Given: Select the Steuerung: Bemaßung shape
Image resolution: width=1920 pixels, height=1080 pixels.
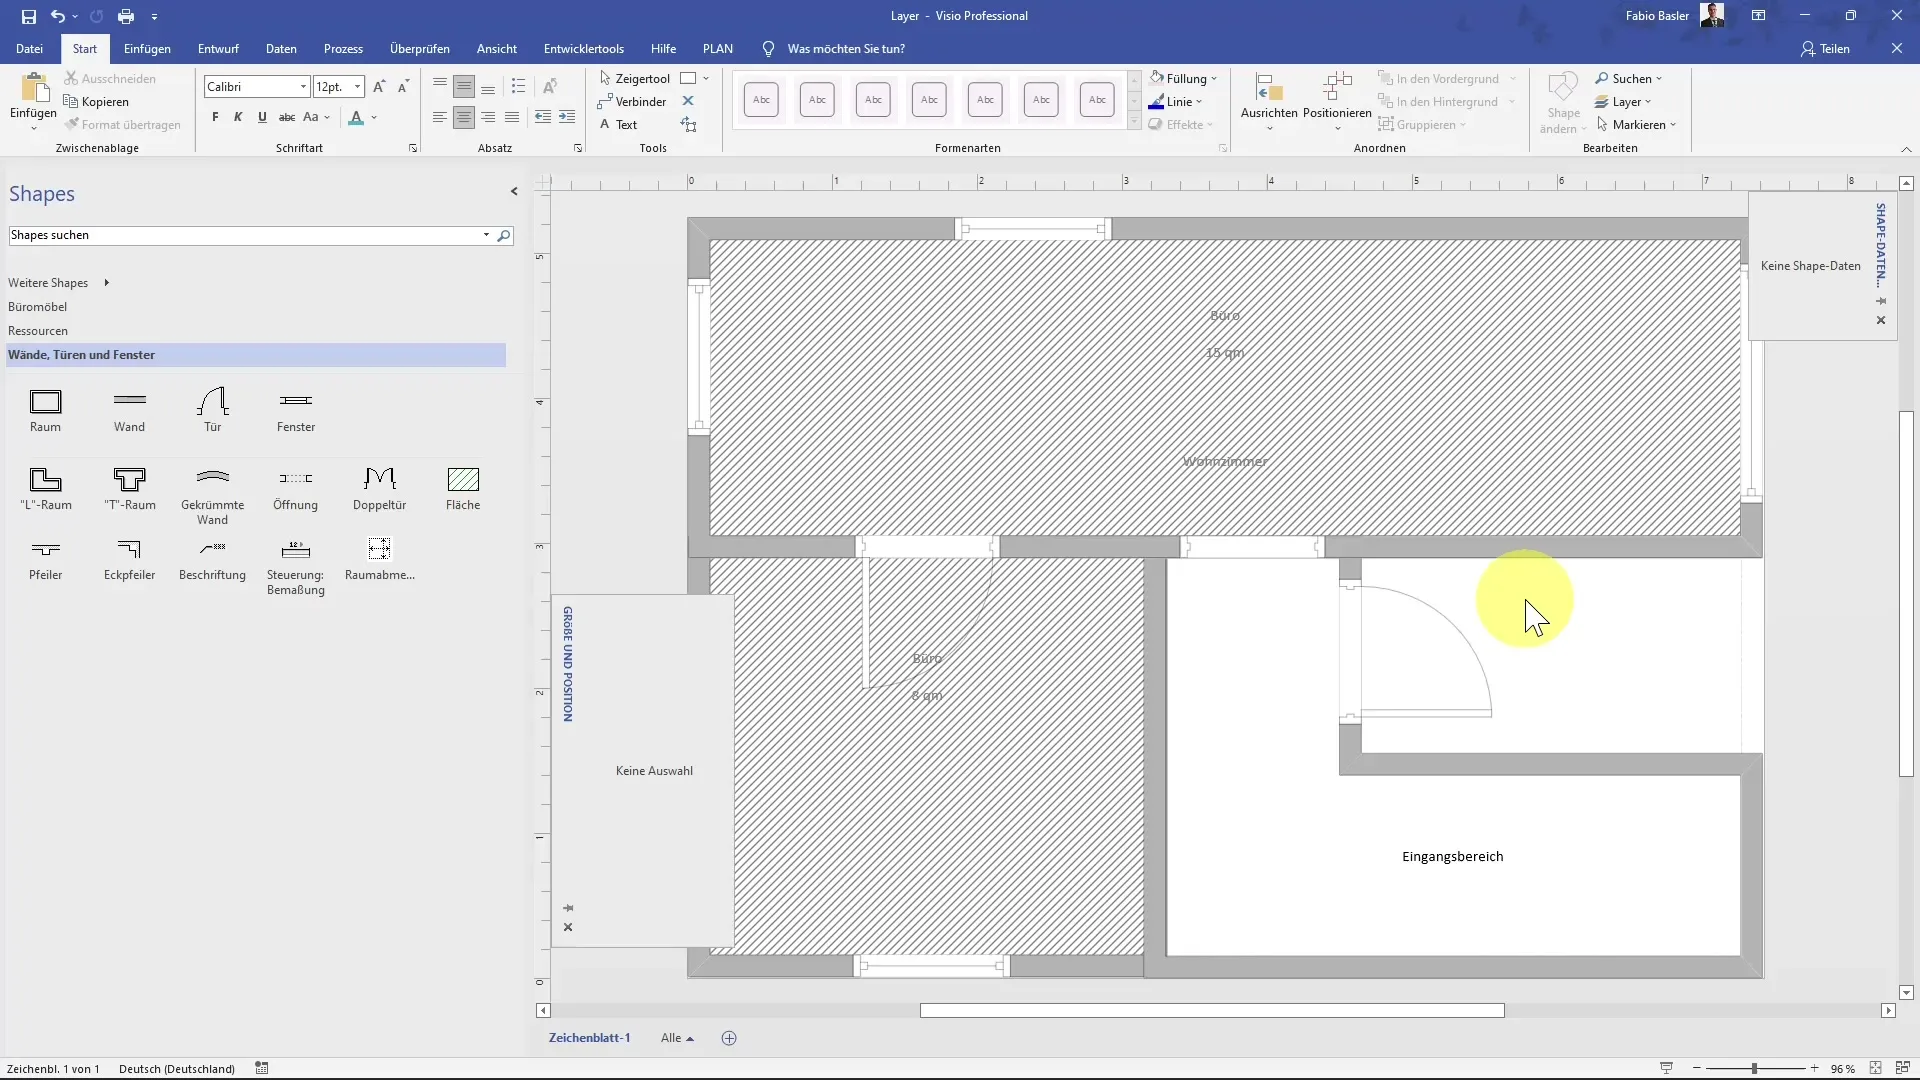Looking at the screenshot, I should (x=296, y=567).
